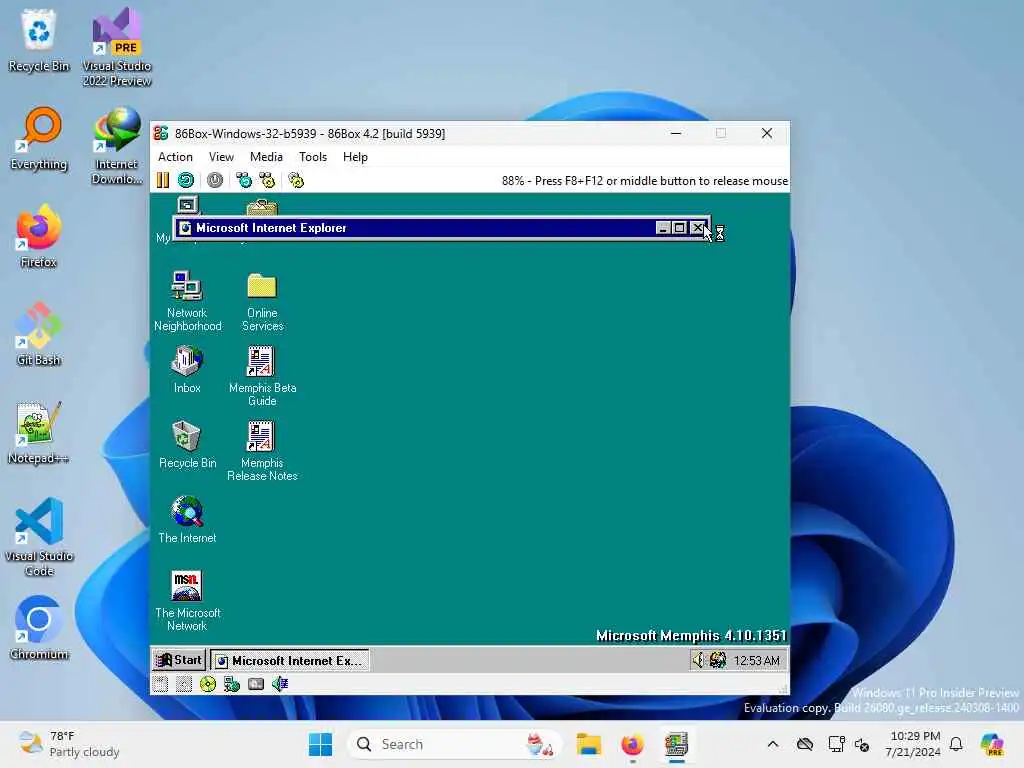Send Ctrl+Alt+Del via toolbar icon
The height and width of the screenshot is (768, 1024).
click(x=244, y=180)
